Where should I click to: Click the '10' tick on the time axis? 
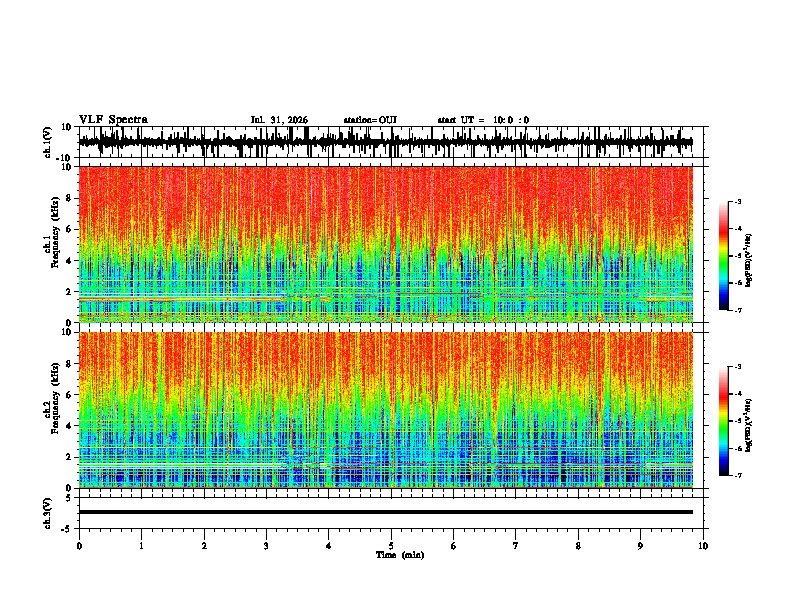click(x=703, y=546)
